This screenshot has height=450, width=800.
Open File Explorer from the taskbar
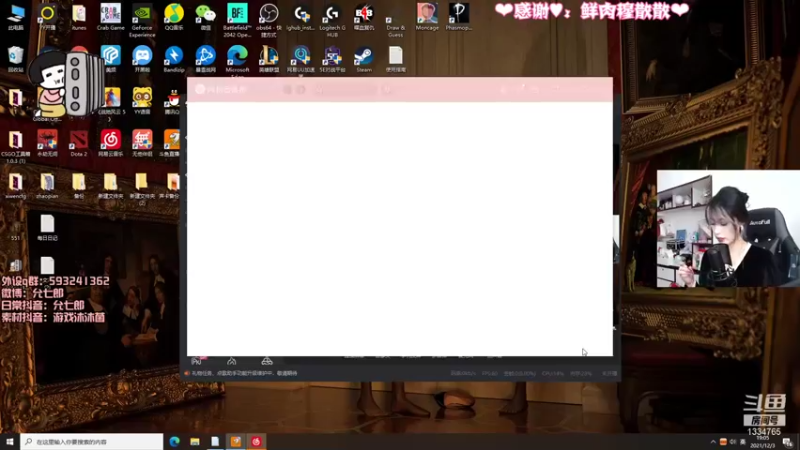coord(195,441)
